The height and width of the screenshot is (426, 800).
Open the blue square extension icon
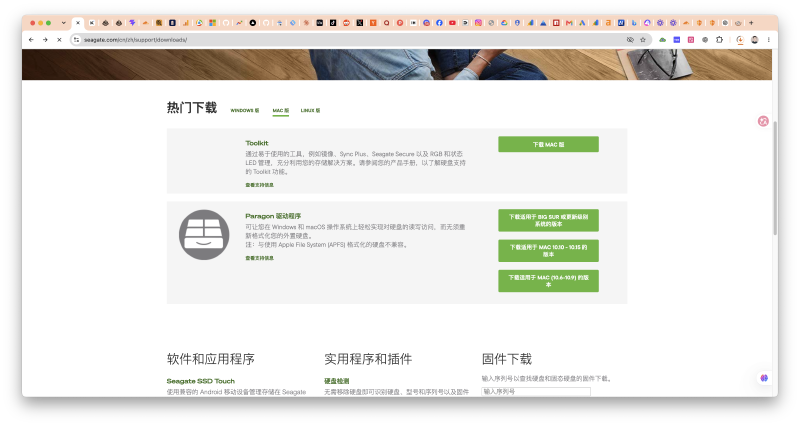677,39
